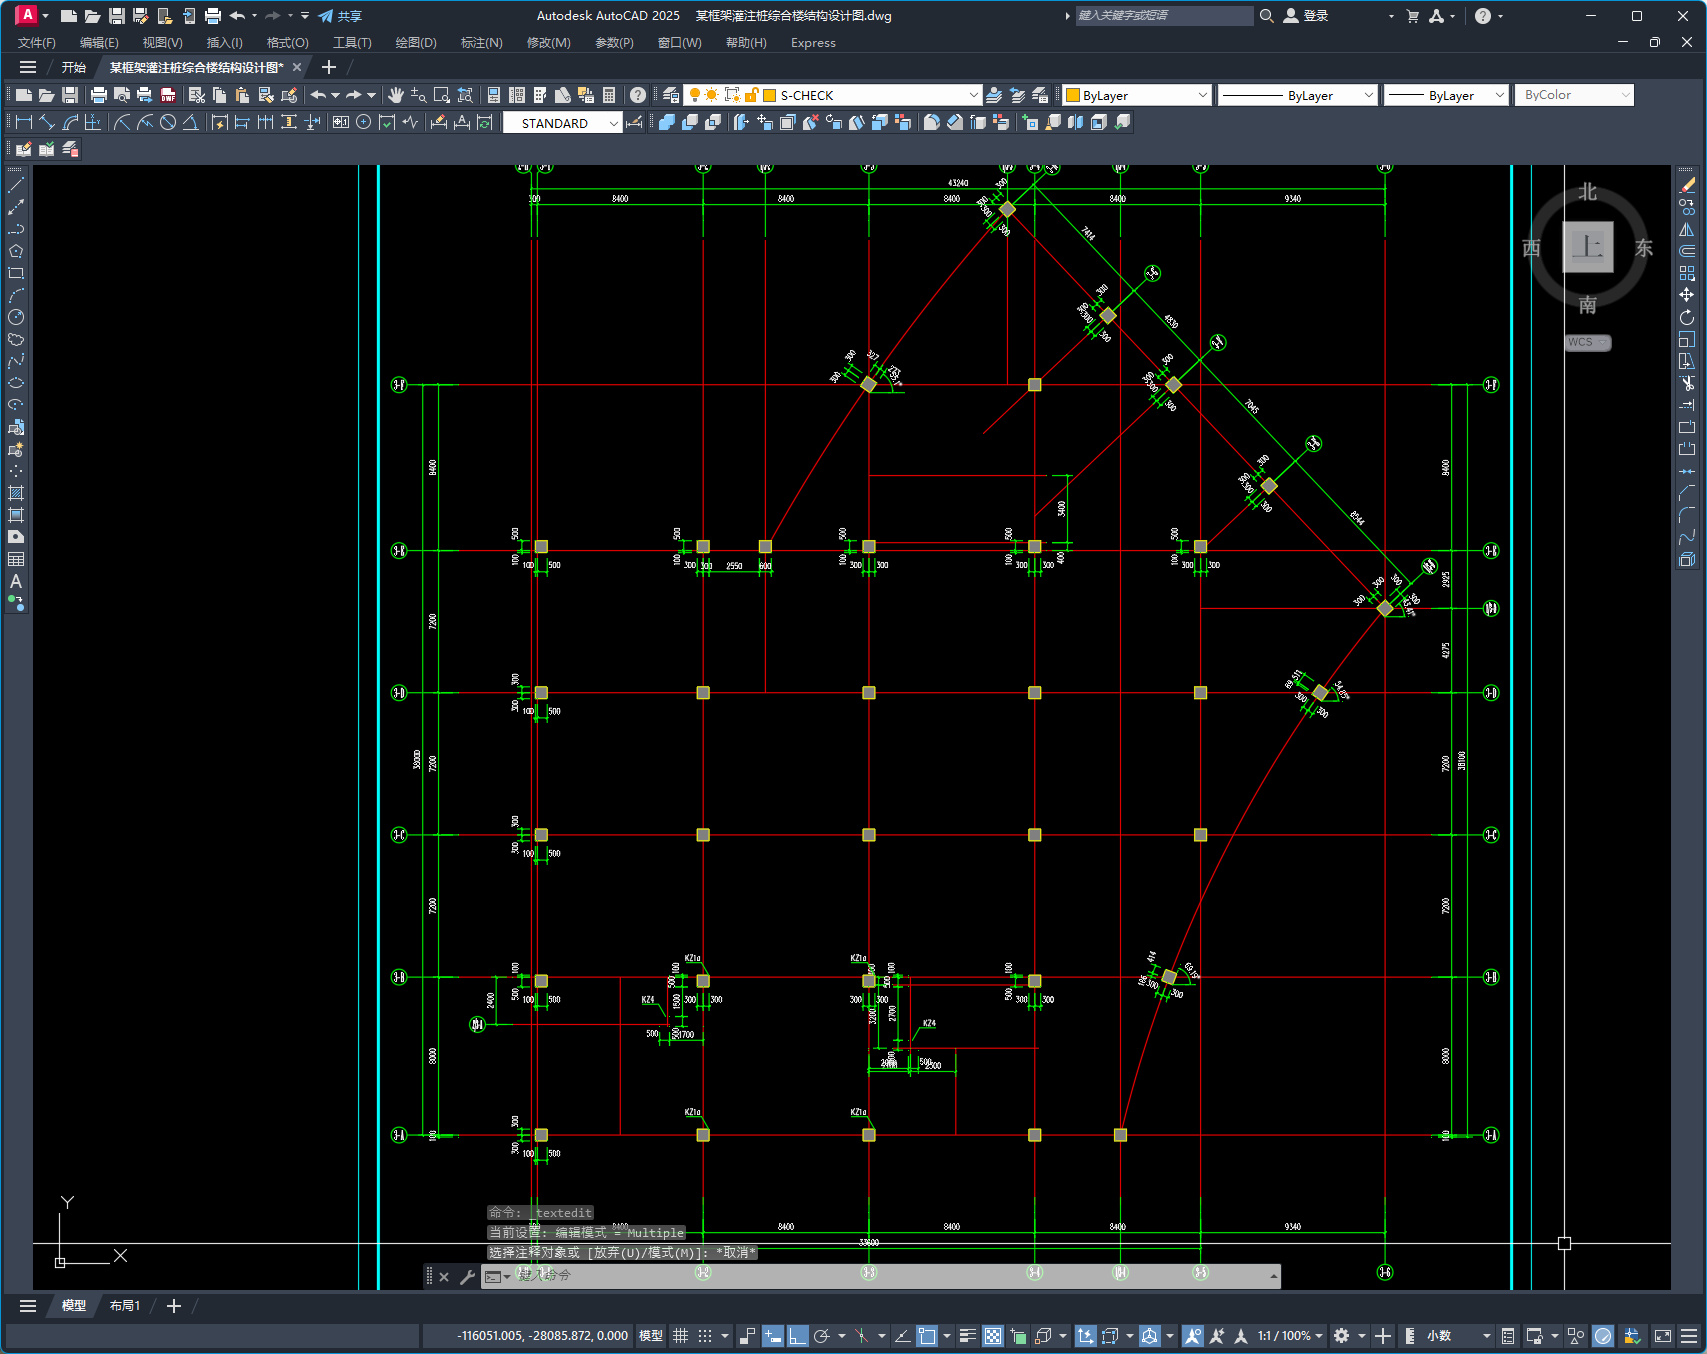Expand the application menu arrow beside A logo
1707x1354 pixels.
click(x=45, y=16)
